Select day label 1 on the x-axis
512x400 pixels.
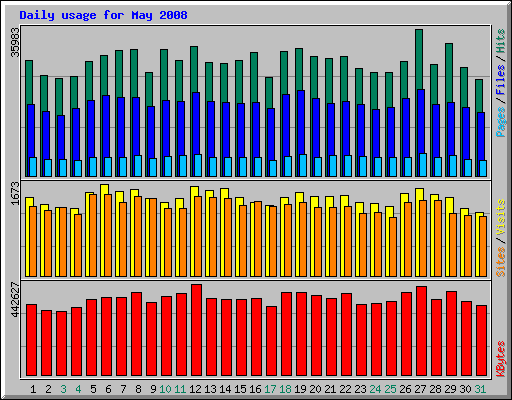[33, 389]
